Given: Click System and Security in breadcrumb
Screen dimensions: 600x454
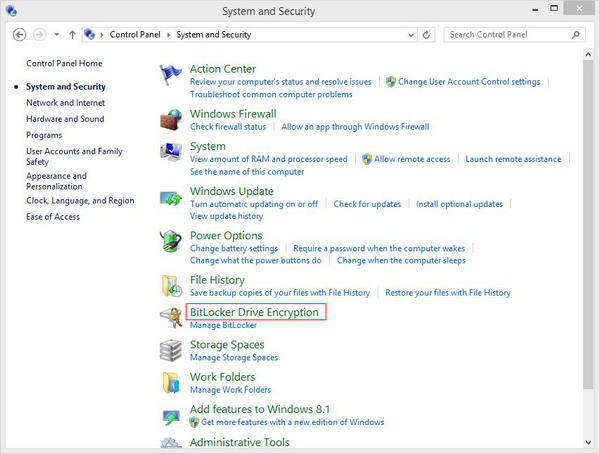Looking at the screenshot, I should [214, 34].
